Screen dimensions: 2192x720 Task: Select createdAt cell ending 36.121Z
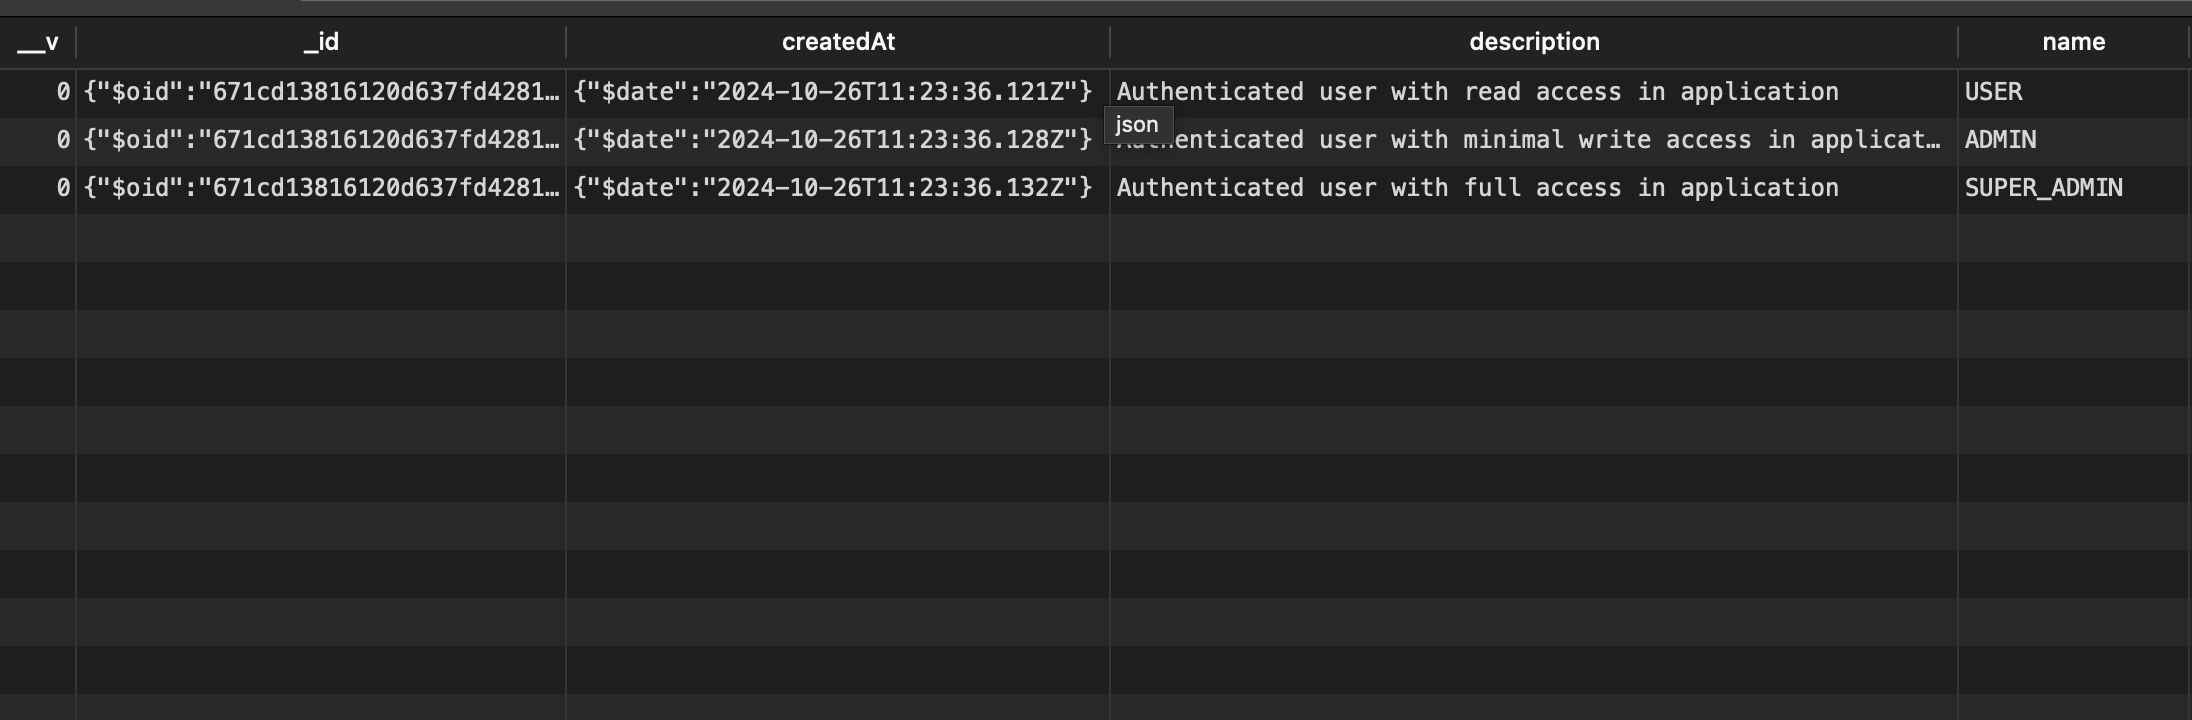838,92
